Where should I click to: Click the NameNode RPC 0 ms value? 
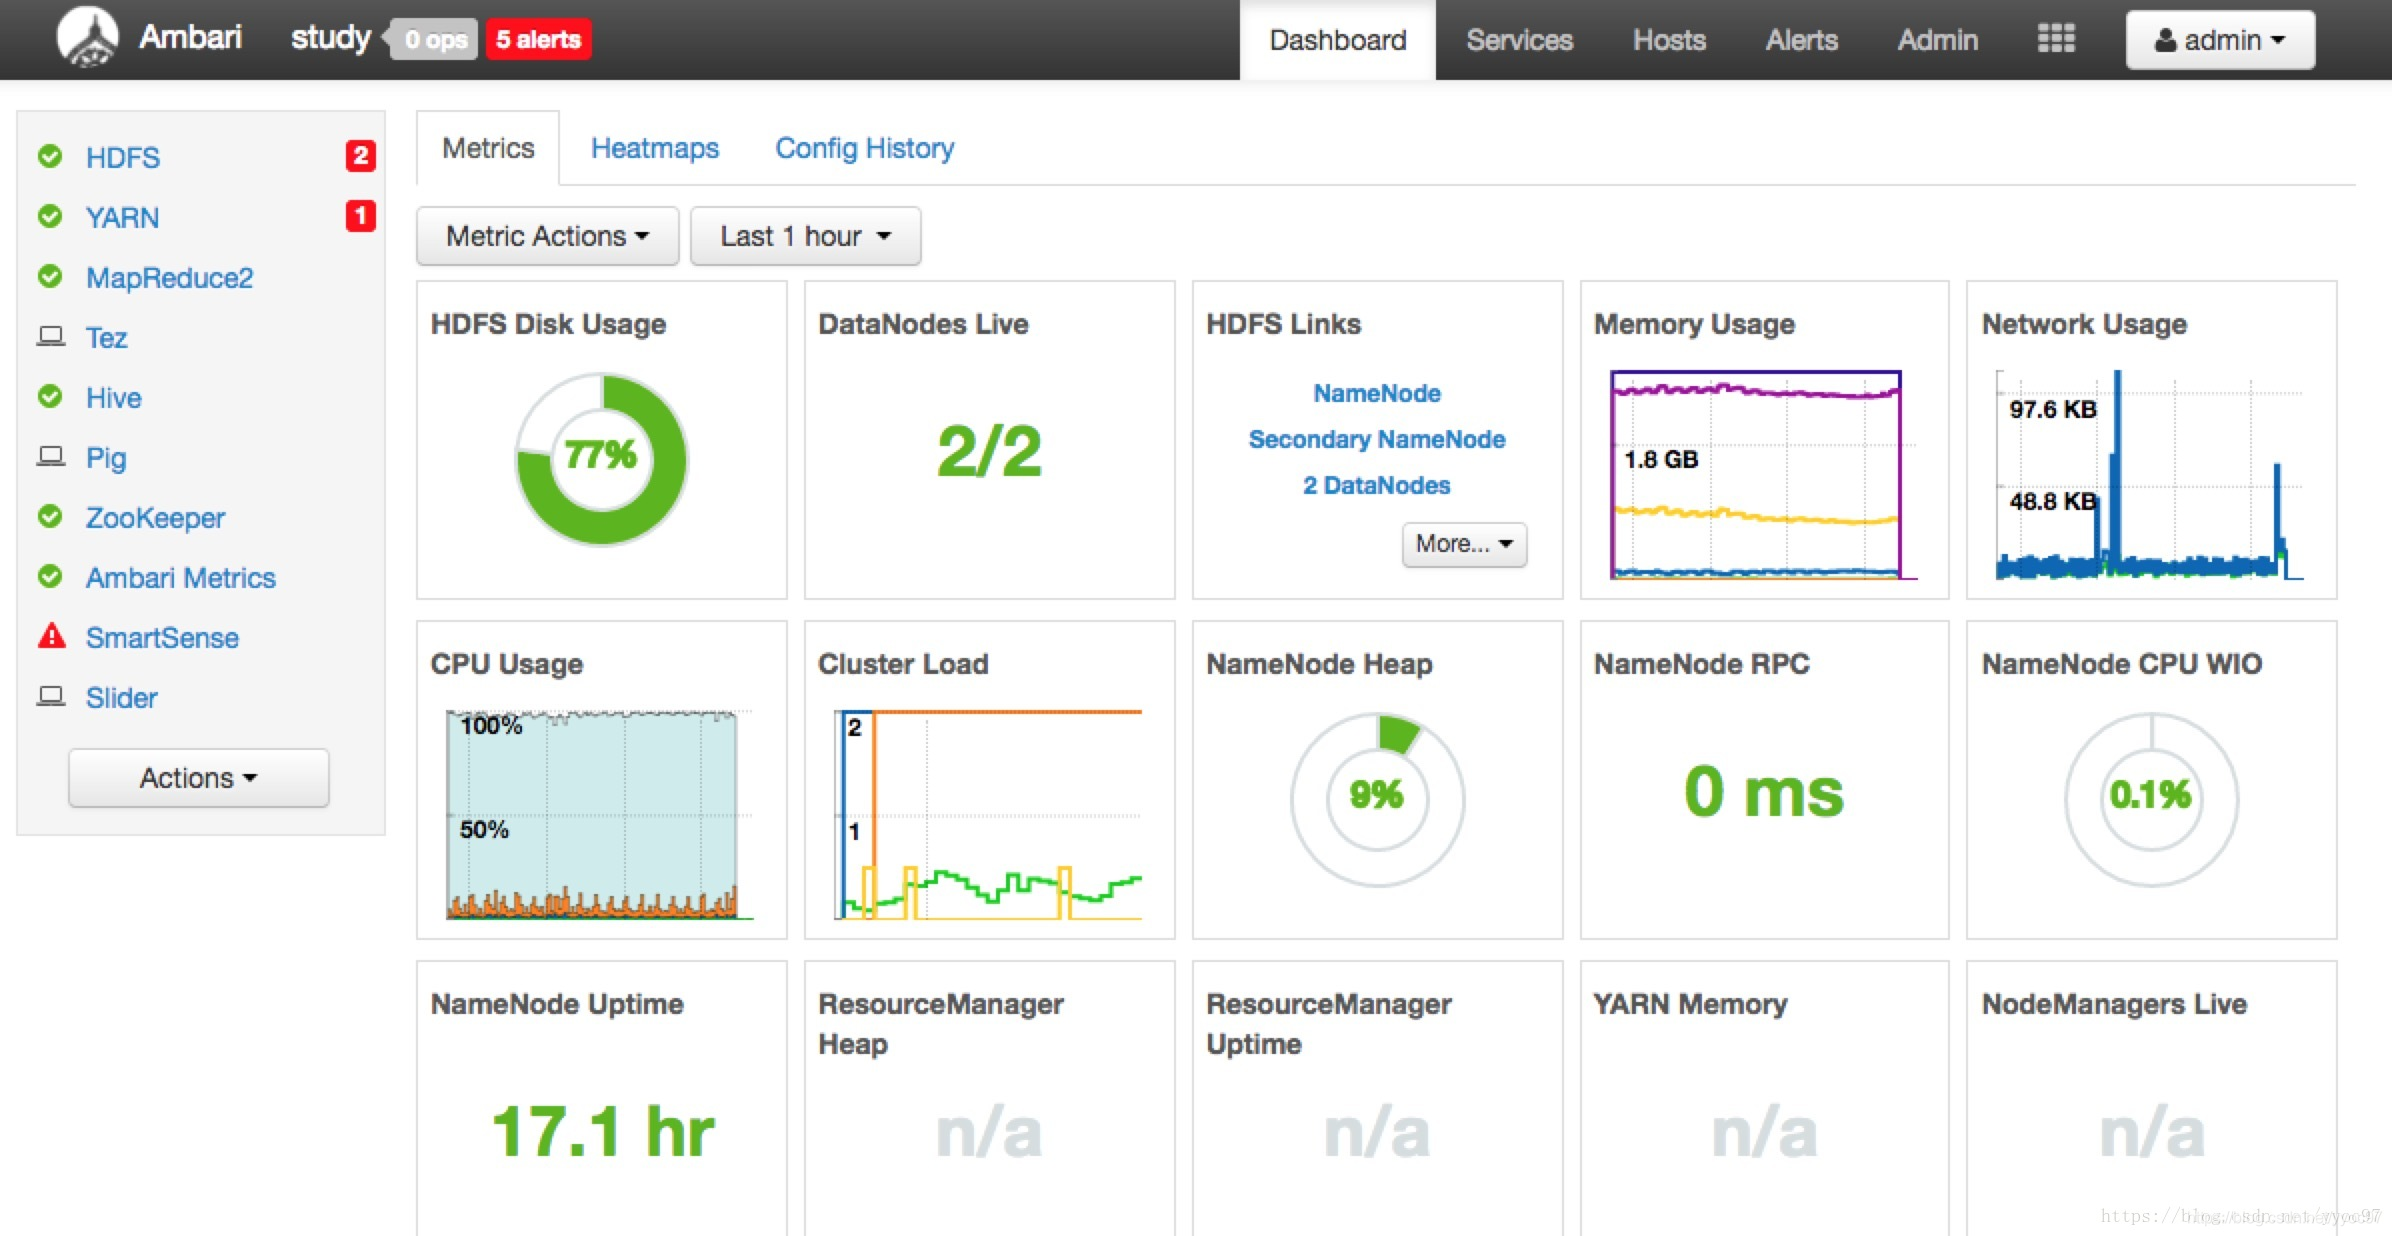click(x=1764, y=792)
